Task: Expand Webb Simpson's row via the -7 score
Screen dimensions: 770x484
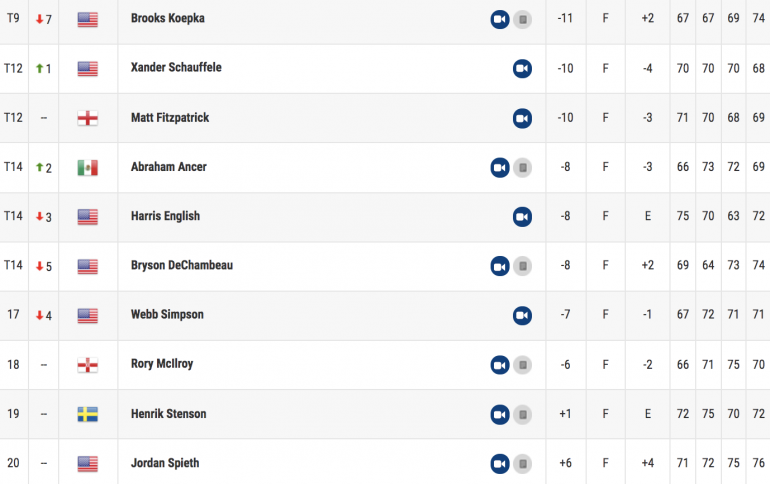Action: coord(565,314)
